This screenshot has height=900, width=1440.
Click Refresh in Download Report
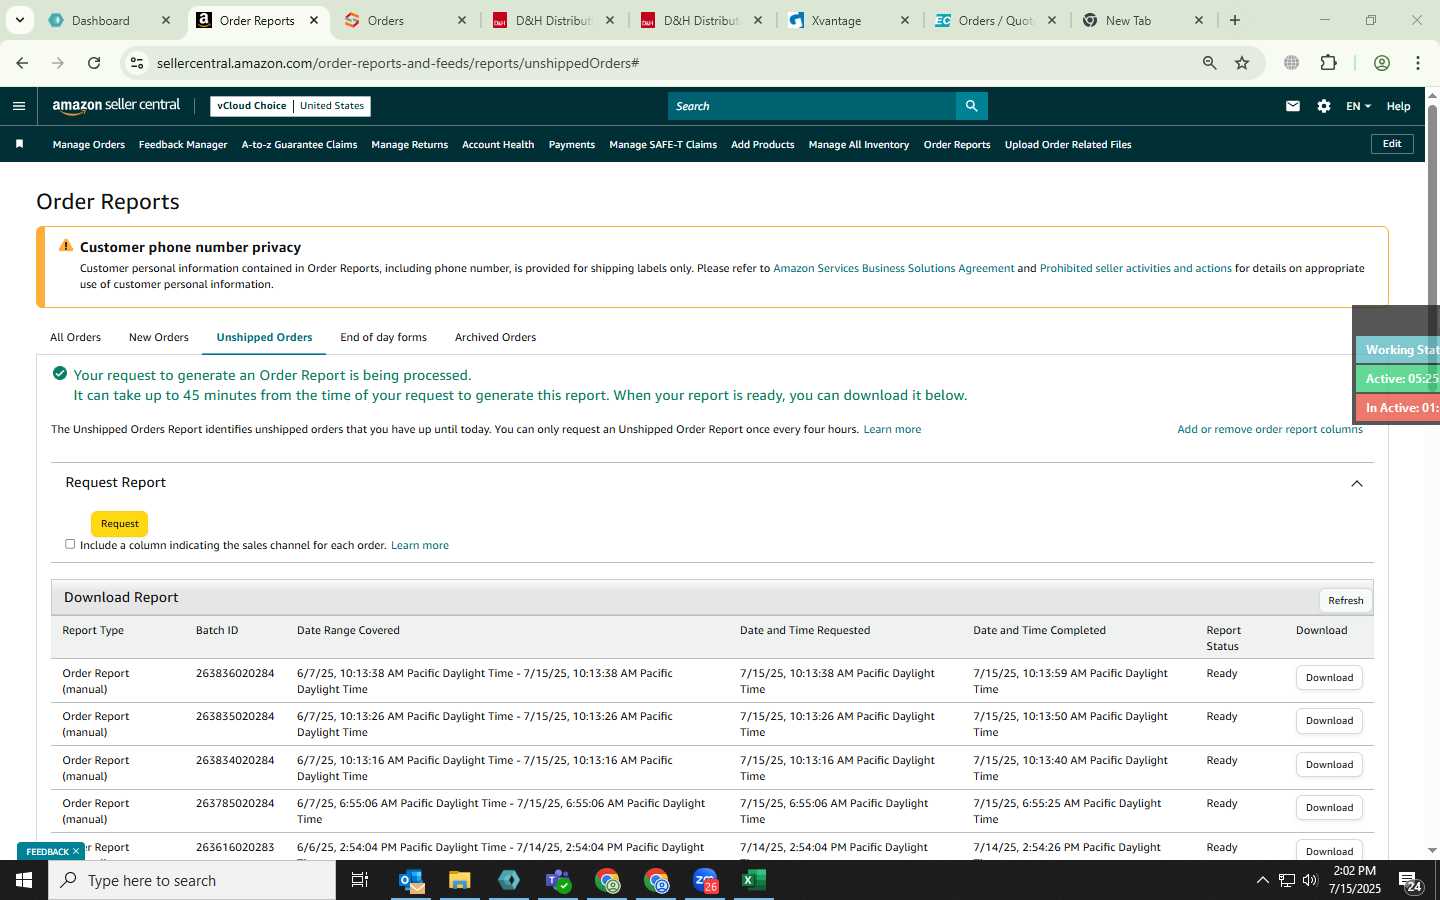tap(1346, 600)
